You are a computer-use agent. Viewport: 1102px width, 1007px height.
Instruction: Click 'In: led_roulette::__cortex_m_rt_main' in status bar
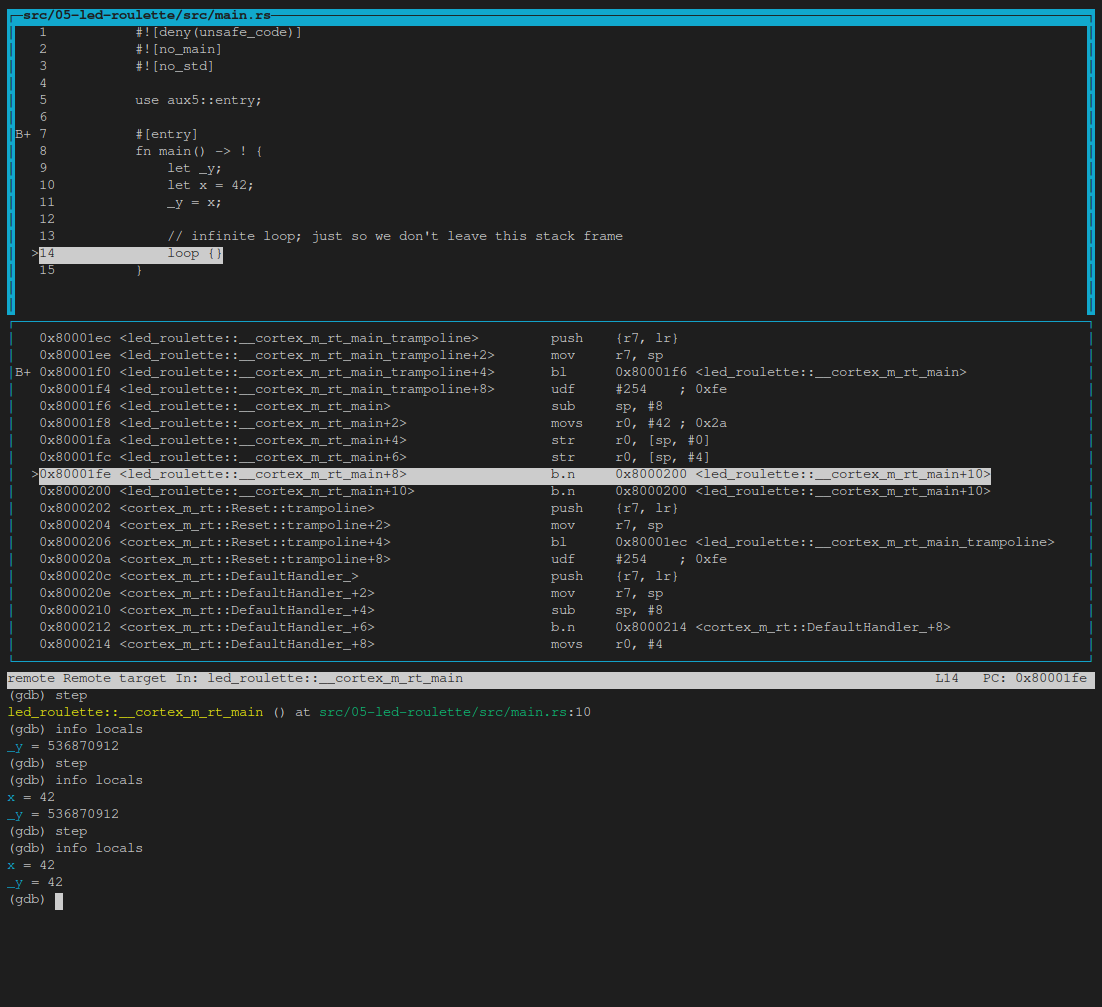pyautogui.click(x=319, y=679)
